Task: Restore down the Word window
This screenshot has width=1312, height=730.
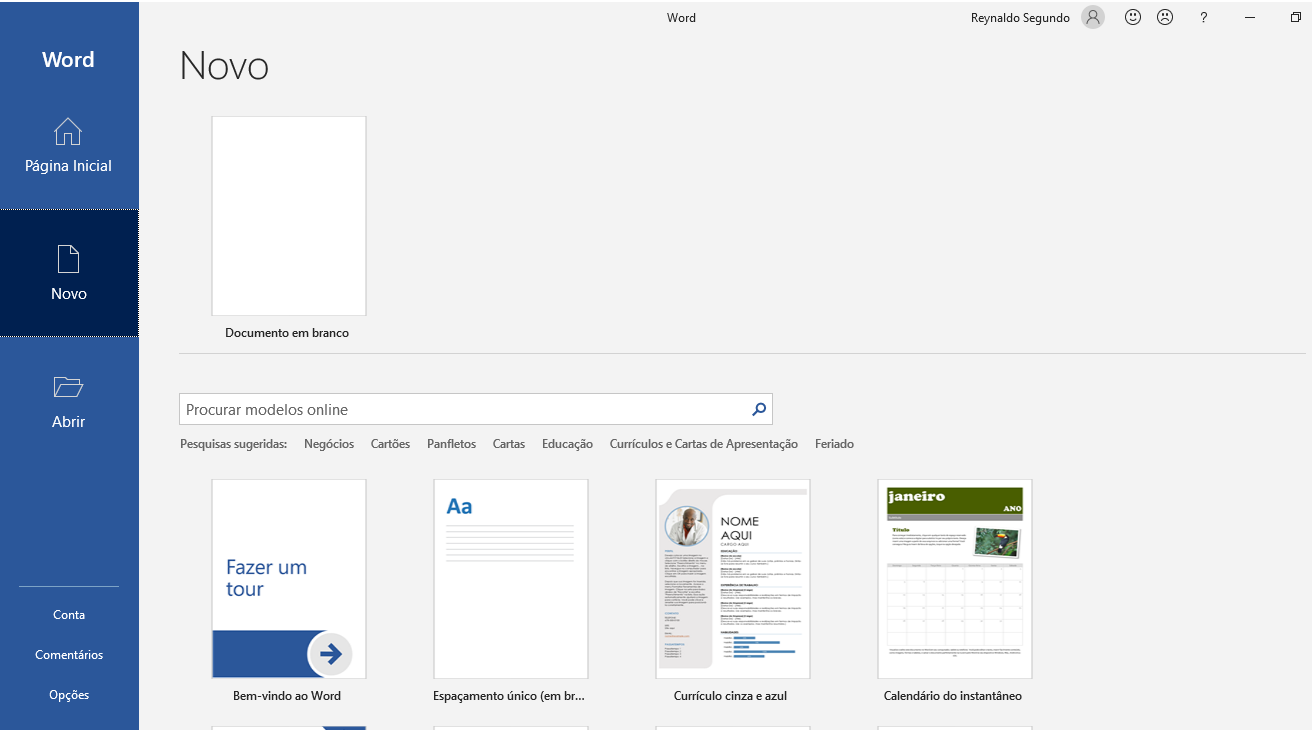Action: (1295, 17)
